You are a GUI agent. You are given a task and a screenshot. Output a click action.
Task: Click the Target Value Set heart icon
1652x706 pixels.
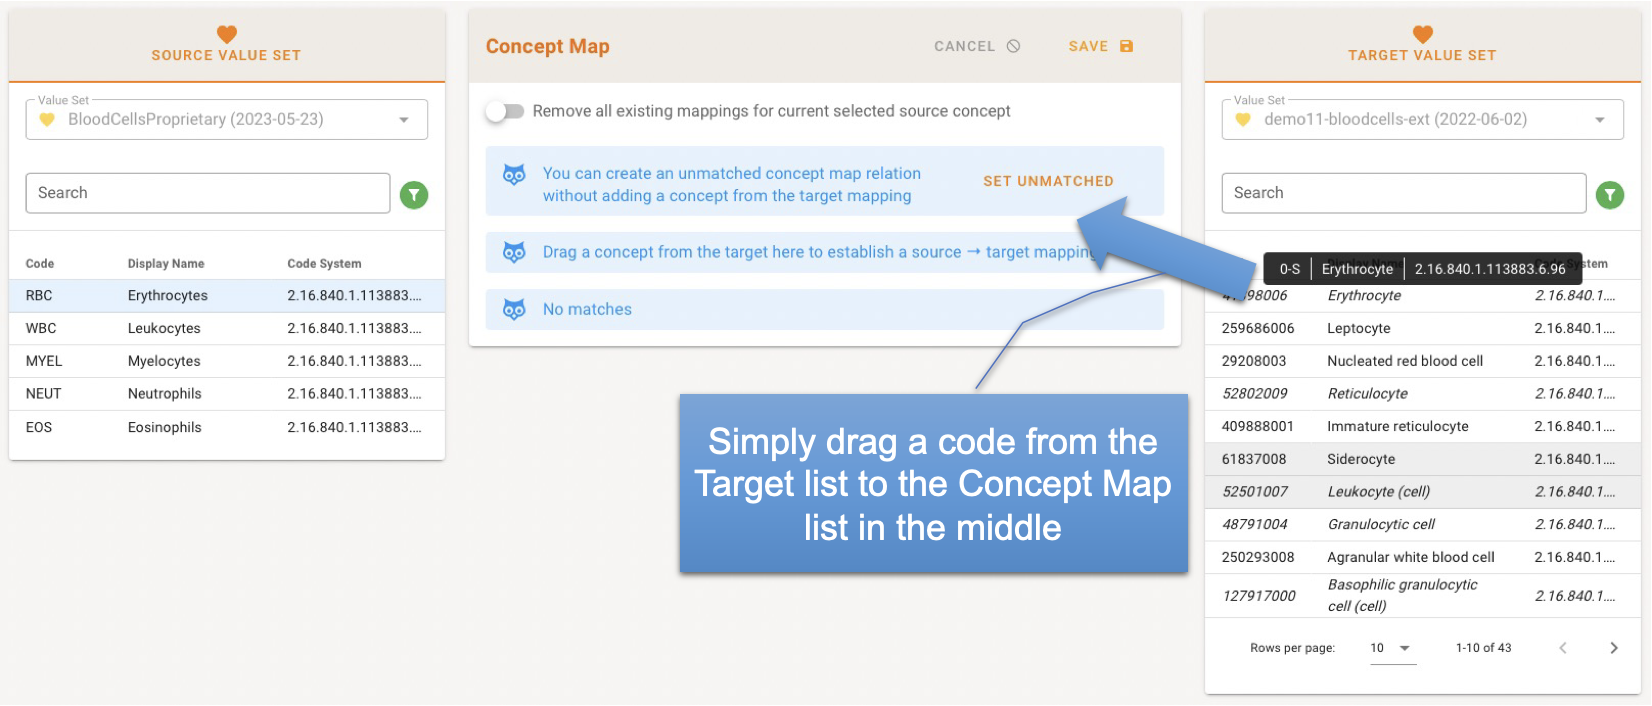click(x=1422, y=34)
